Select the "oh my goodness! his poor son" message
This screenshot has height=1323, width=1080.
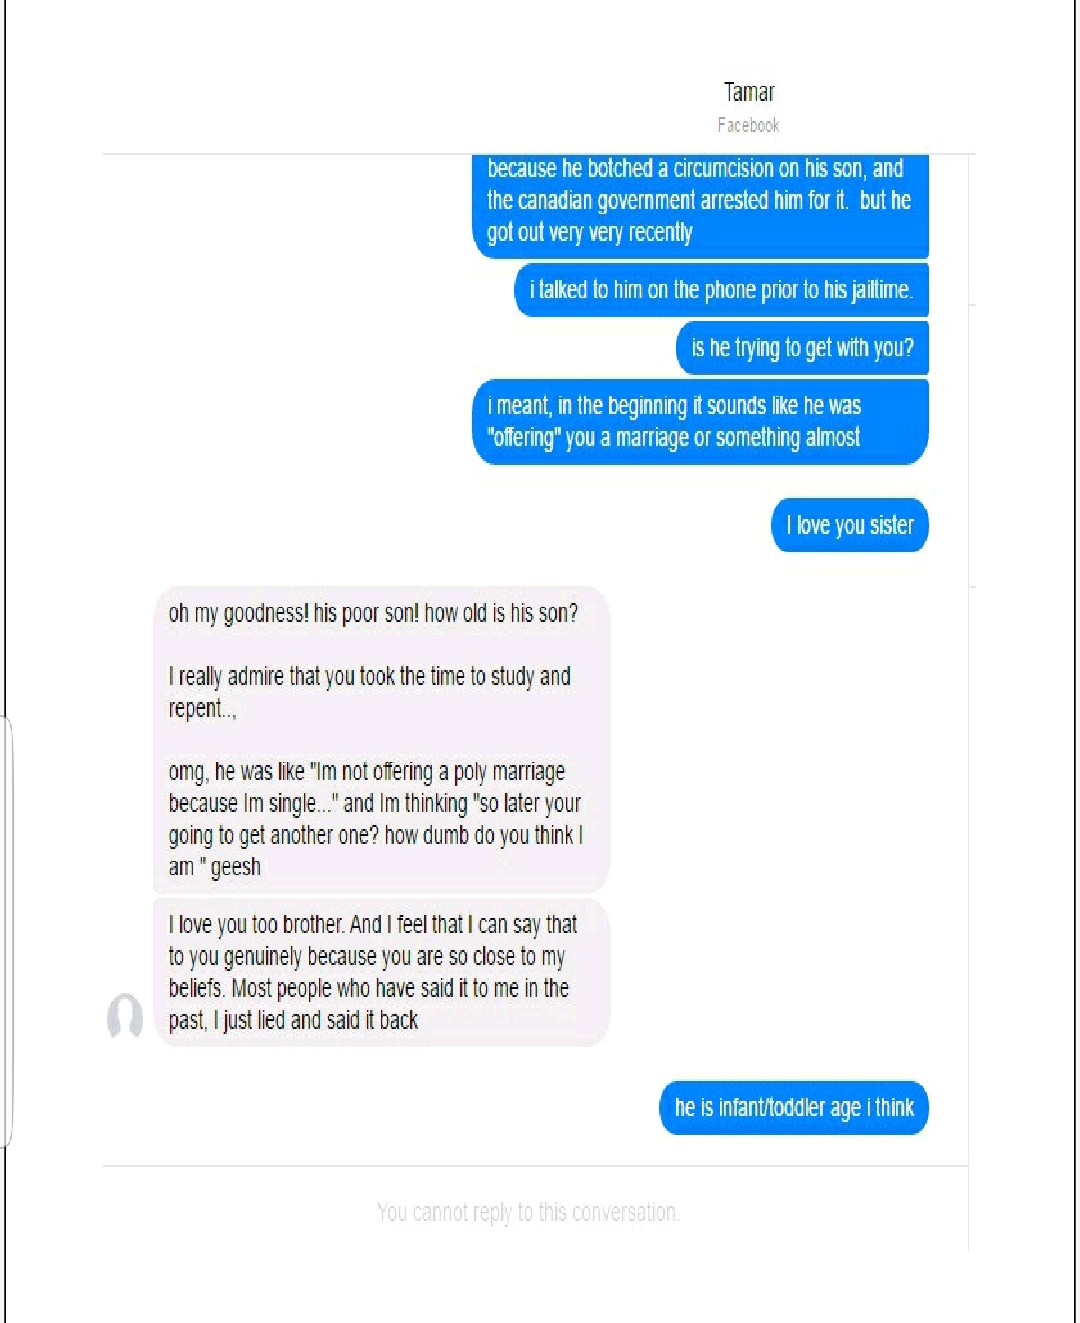(x=373, y=613)
